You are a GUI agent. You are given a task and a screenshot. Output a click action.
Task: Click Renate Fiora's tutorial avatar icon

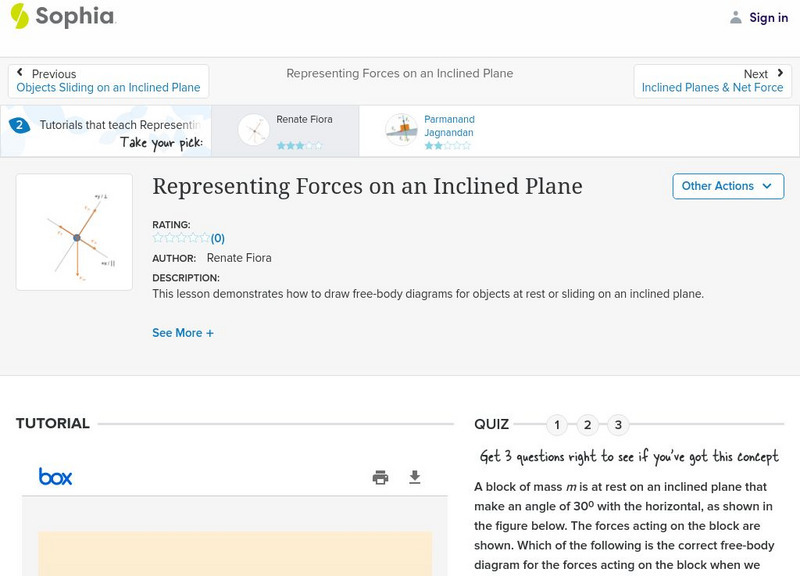tap(254, 130)
